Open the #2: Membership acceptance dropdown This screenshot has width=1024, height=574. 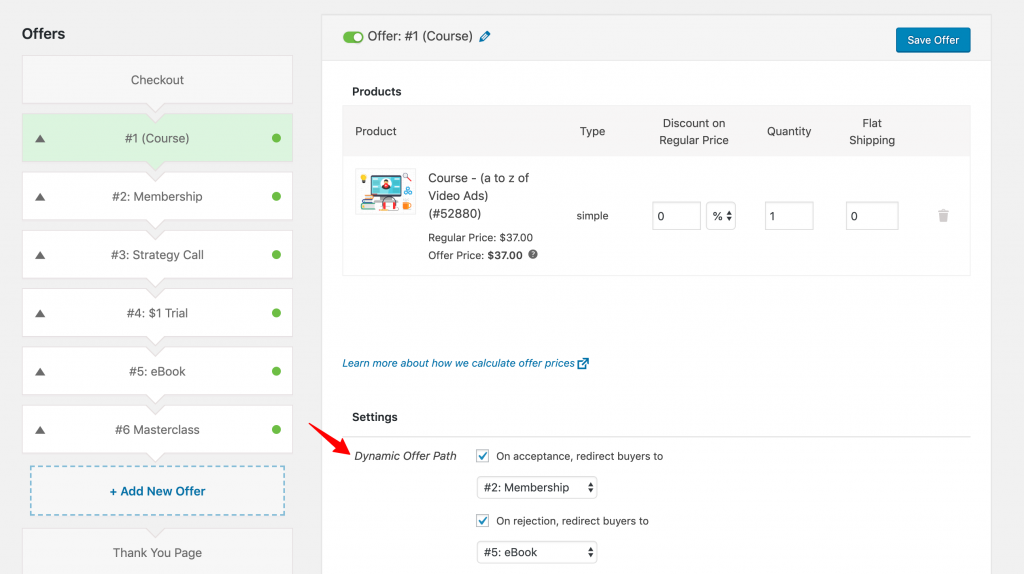click(x=537, y=487)
